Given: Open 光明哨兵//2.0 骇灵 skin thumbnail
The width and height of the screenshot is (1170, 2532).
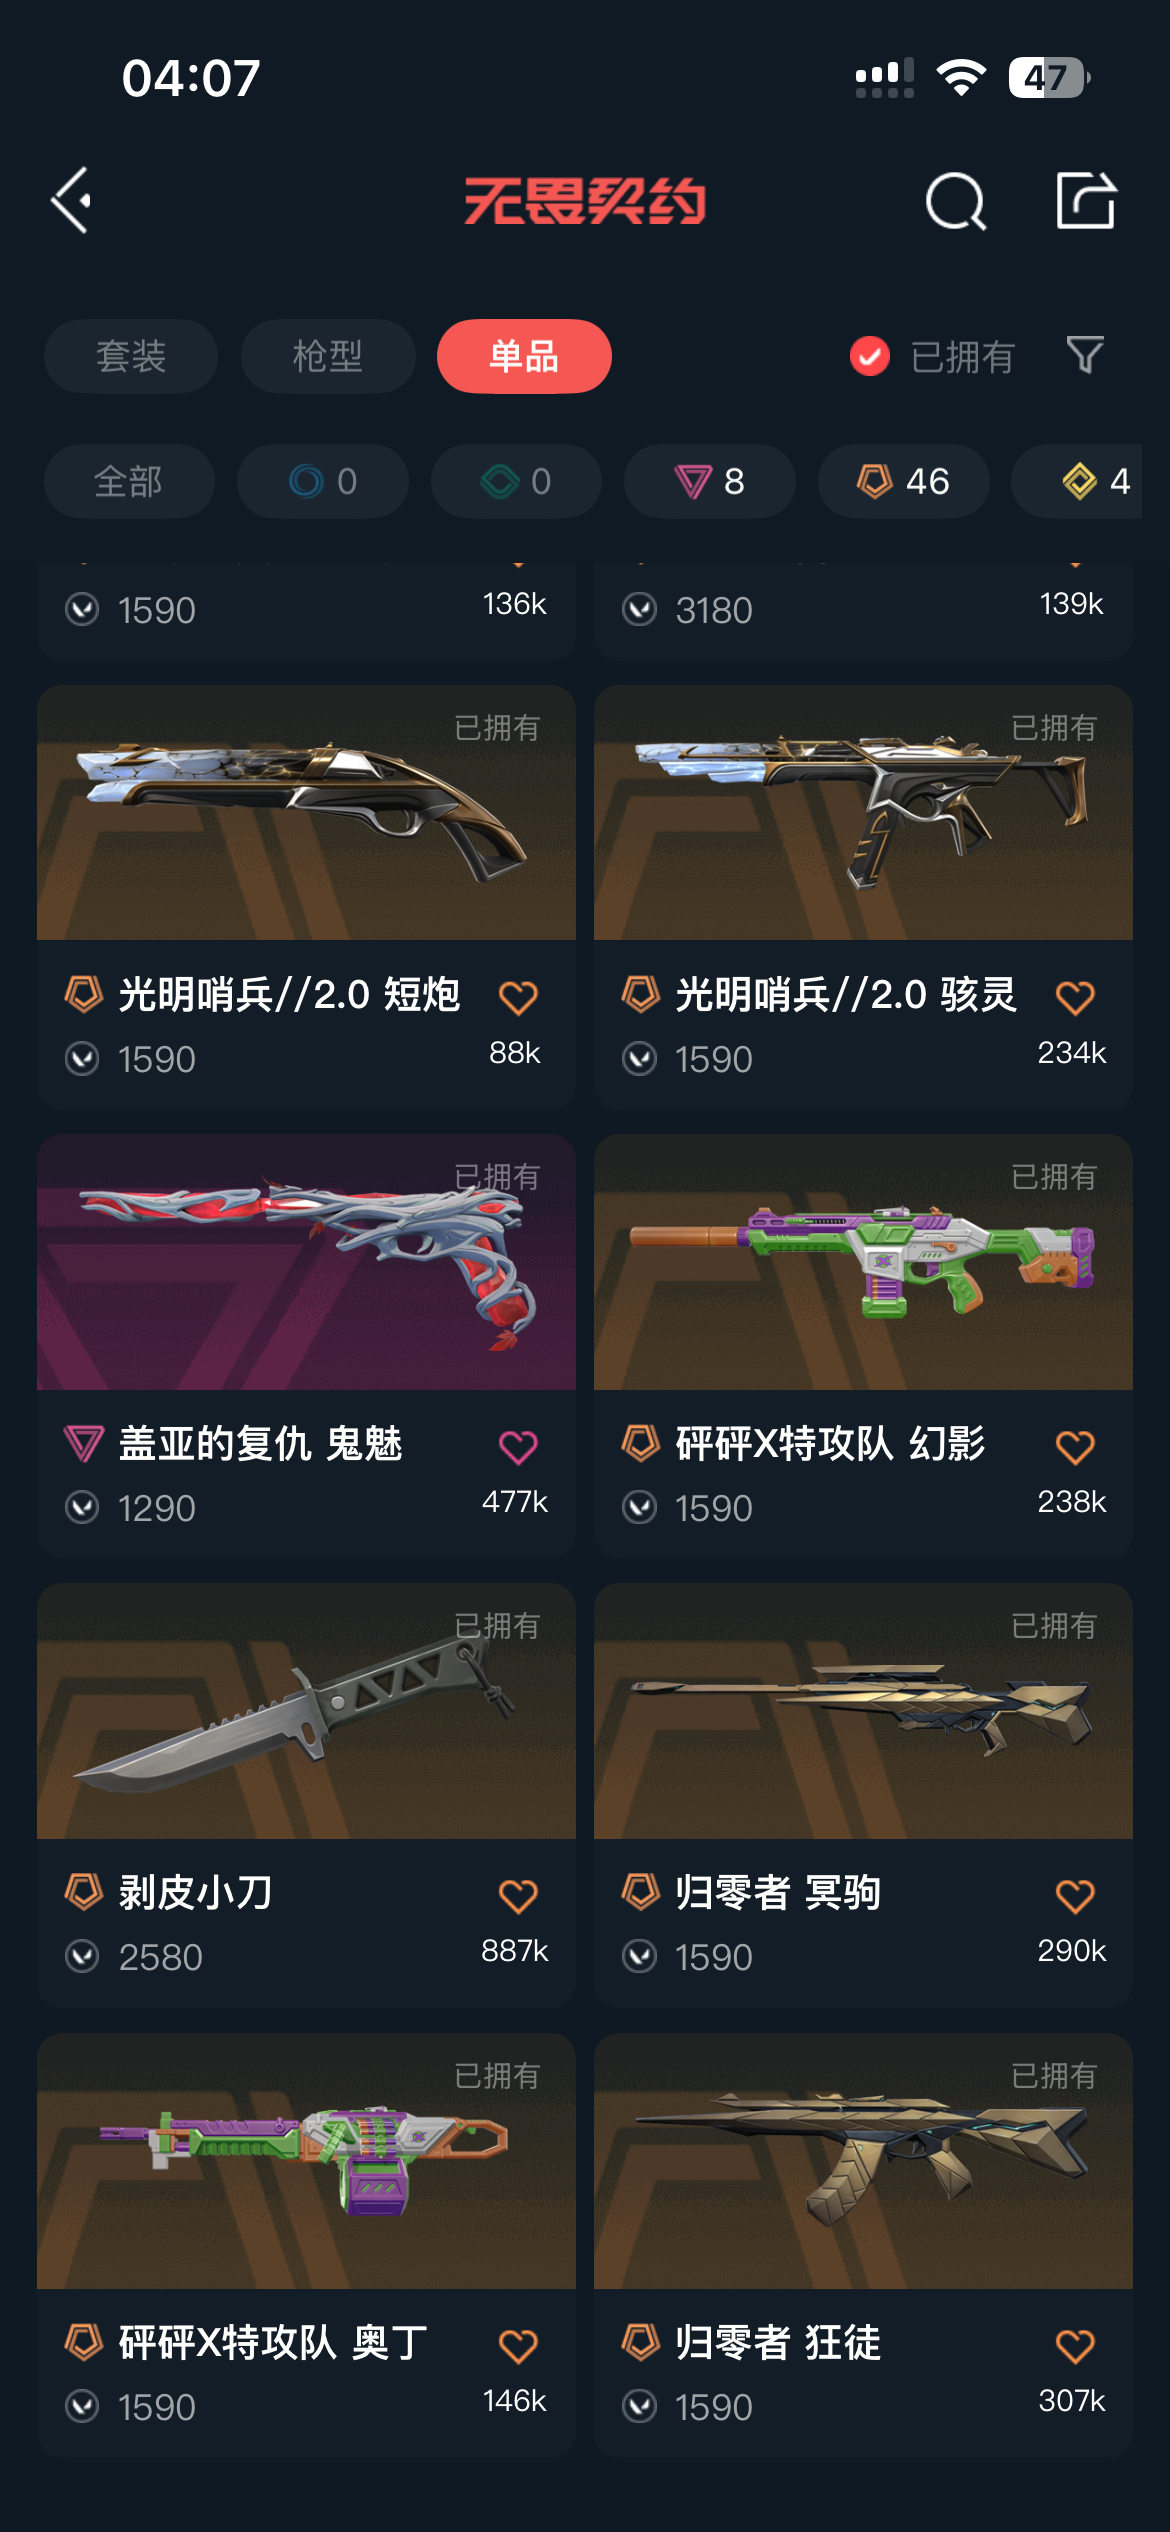Looking at the screenshot, I should click(863, 812).
